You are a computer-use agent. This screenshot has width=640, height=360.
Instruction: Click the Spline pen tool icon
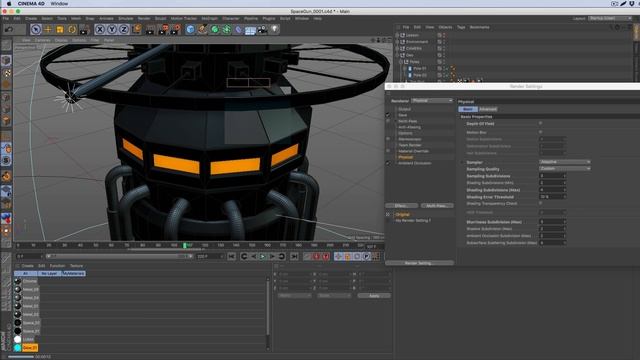click(202, 29)
